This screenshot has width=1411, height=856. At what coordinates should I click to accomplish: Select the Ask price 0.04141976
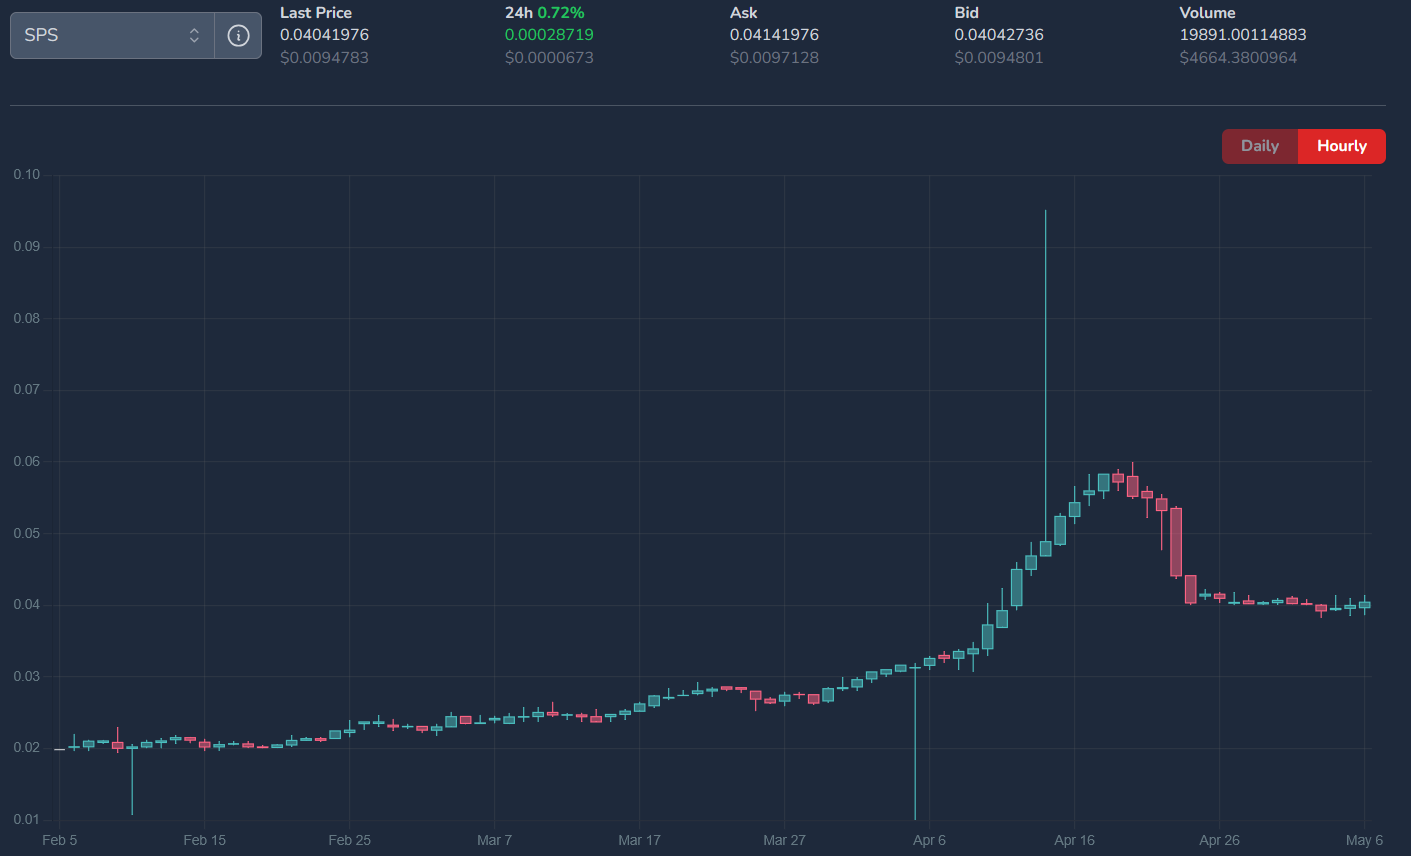[x=774, y=35]
